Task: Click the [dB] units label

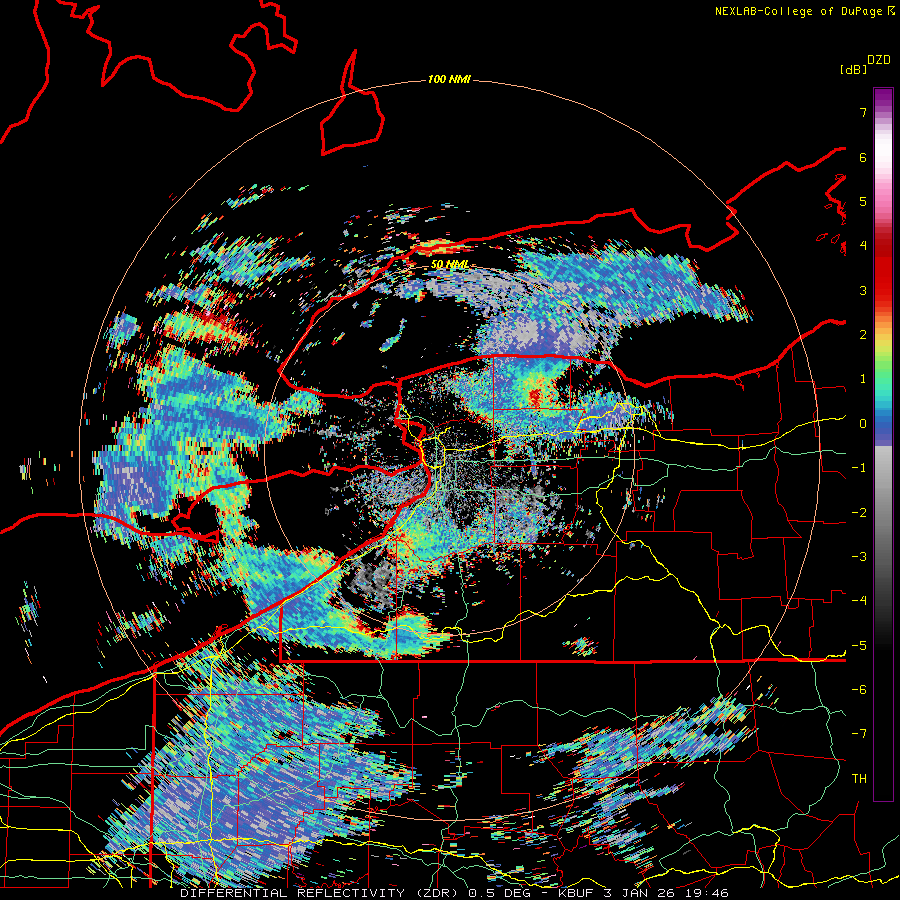Action: (x=854, y=70)
